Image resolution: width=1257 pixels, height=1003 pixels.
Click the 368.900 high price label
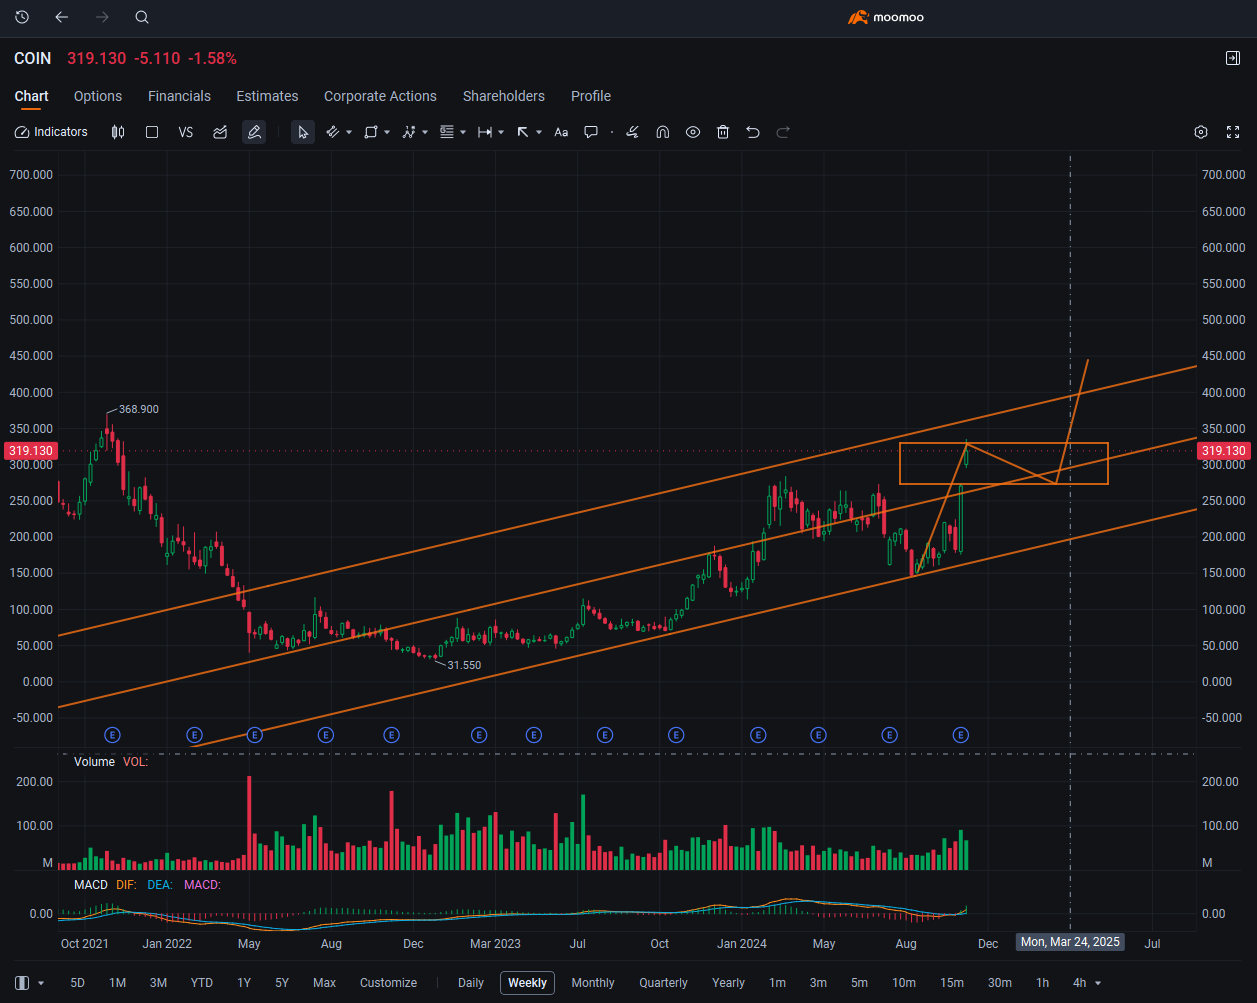[138, 409]
